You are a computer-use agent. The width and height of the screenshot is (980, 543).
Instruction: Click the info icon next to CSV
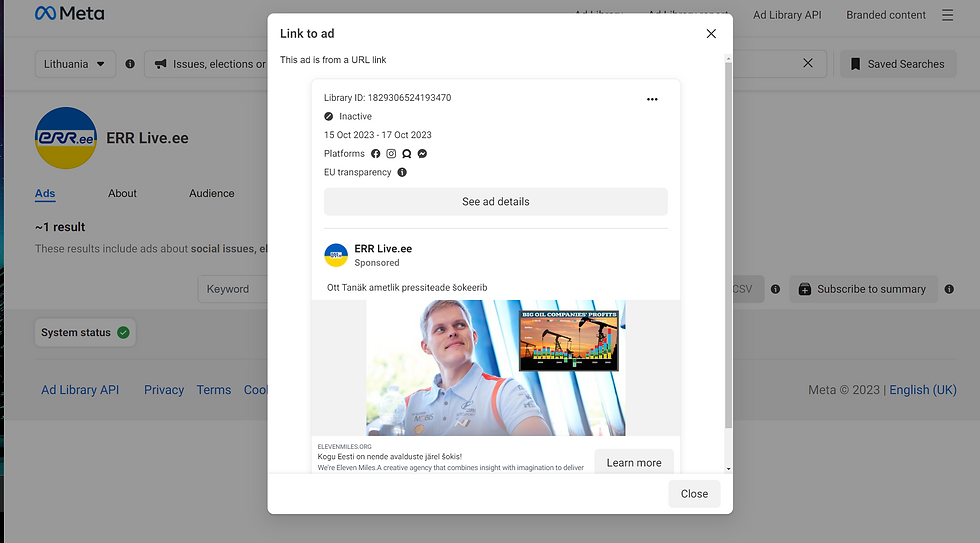775,289
